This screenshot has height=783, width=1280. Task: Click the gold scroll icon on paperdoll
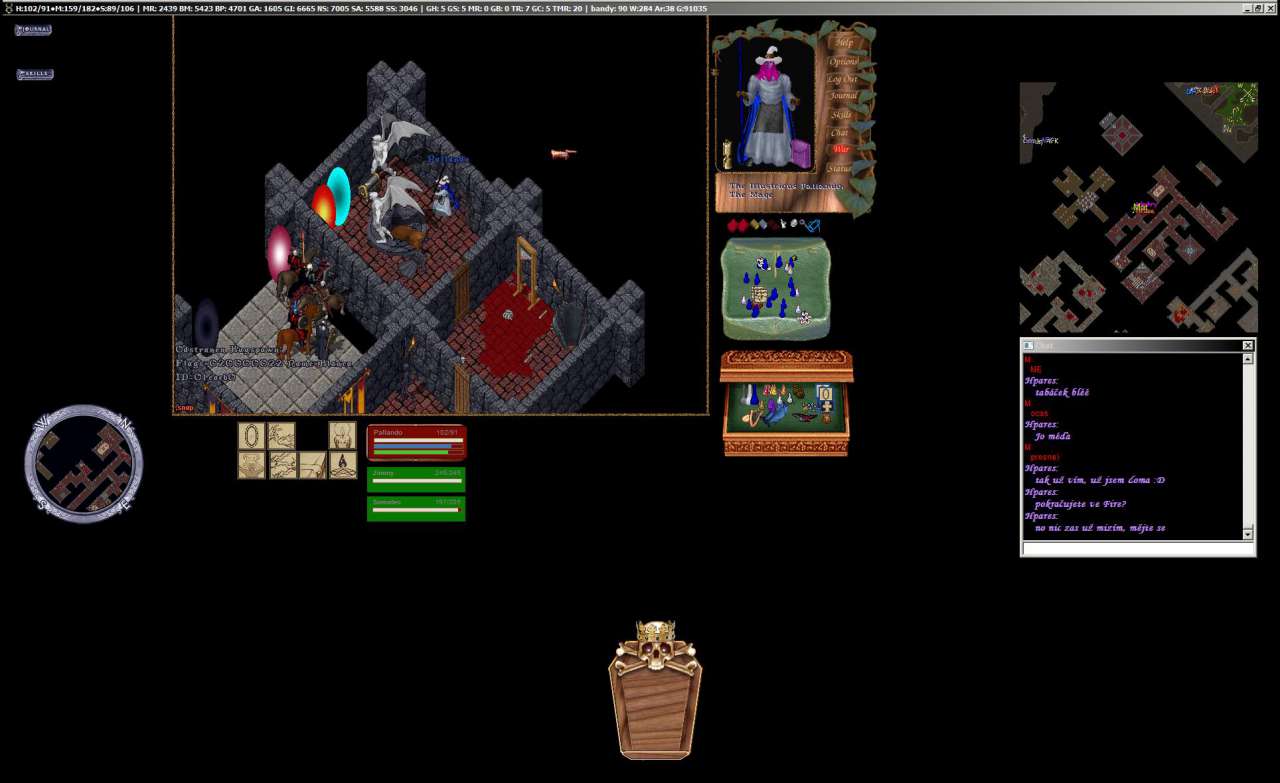coord(727,154)
